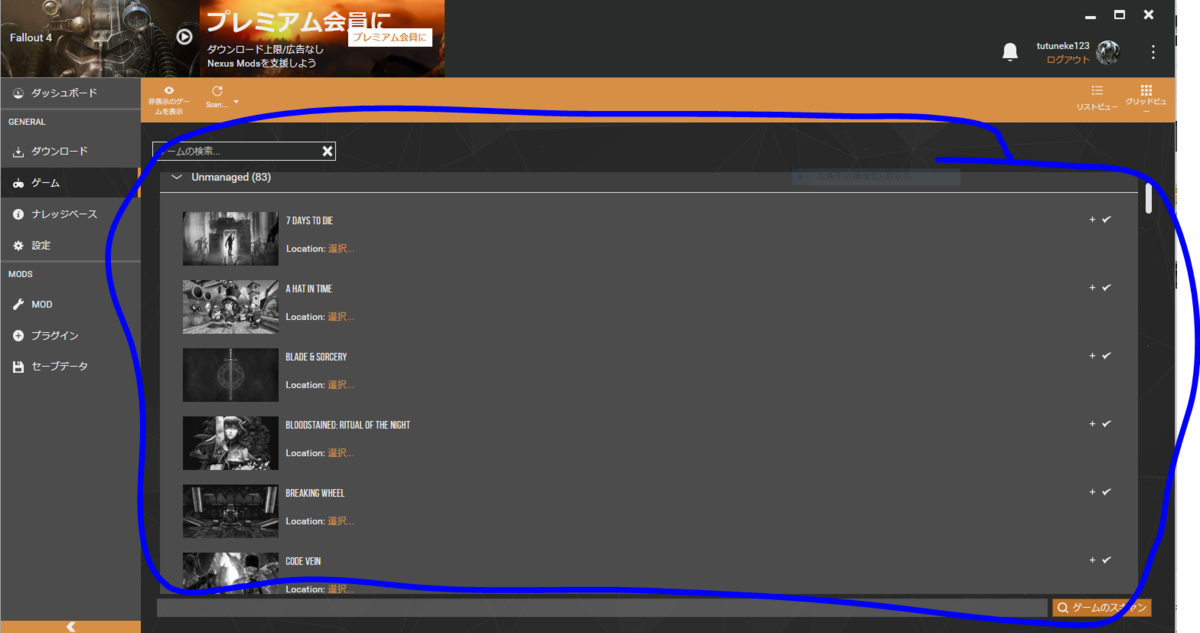Collapse the Unmanaged (83) section
The image size is (1200, 633).
177,177
